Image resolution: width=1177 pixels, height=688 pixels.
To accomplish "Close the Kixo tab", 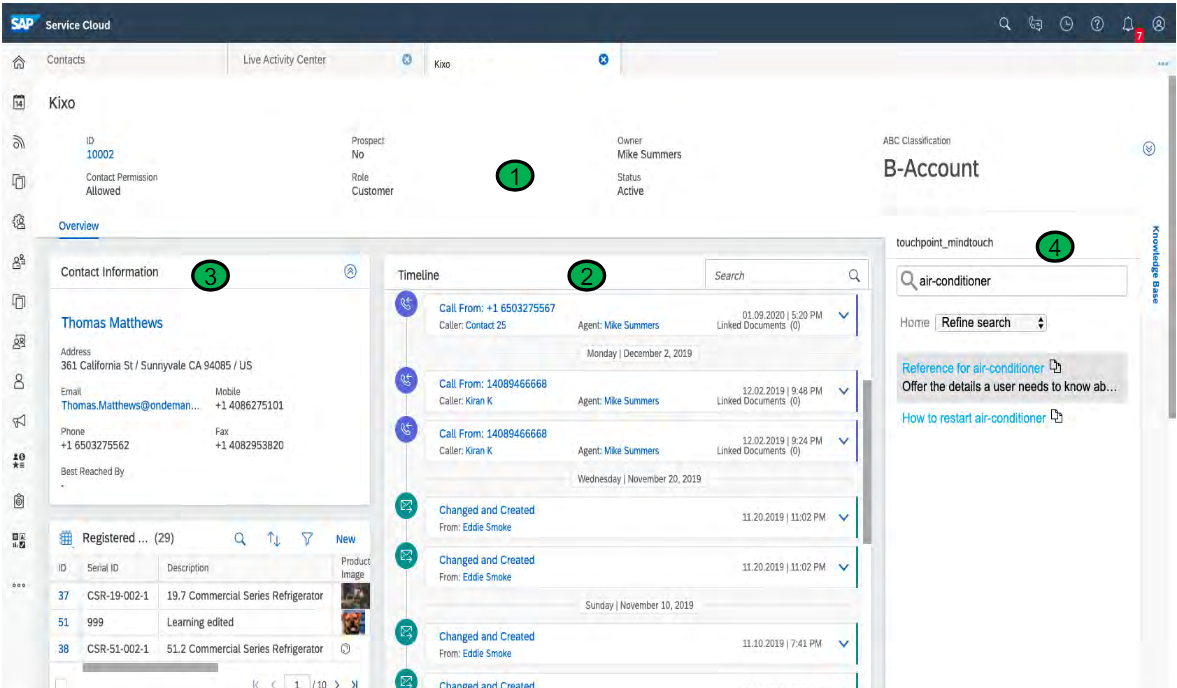I will point(604,59).
